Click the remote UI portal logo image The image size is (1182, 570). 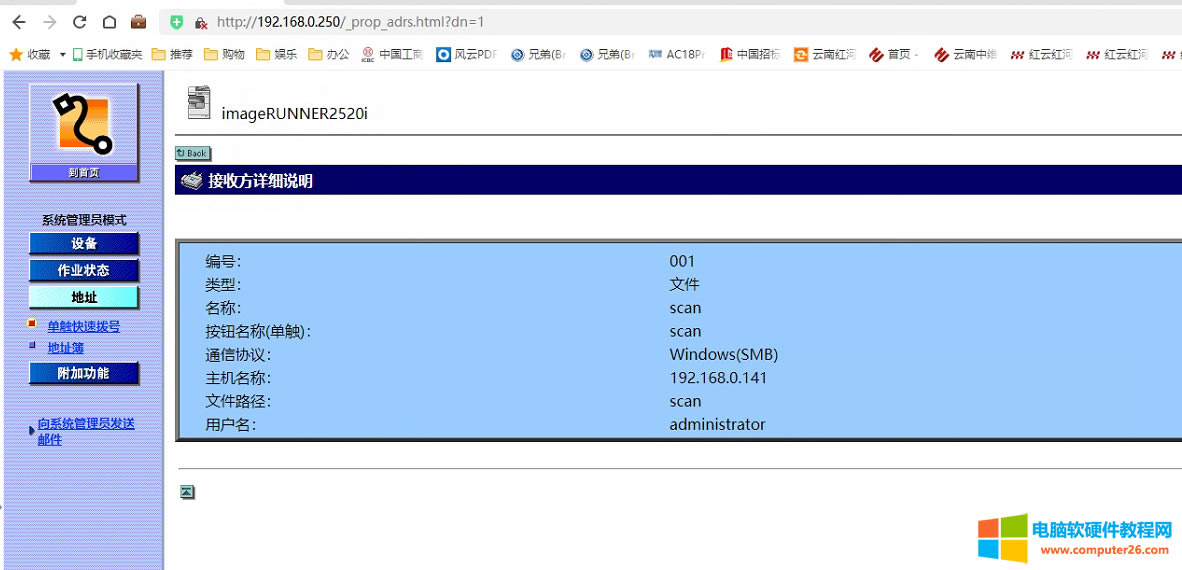pyautogui.click(x=84, y=124)
